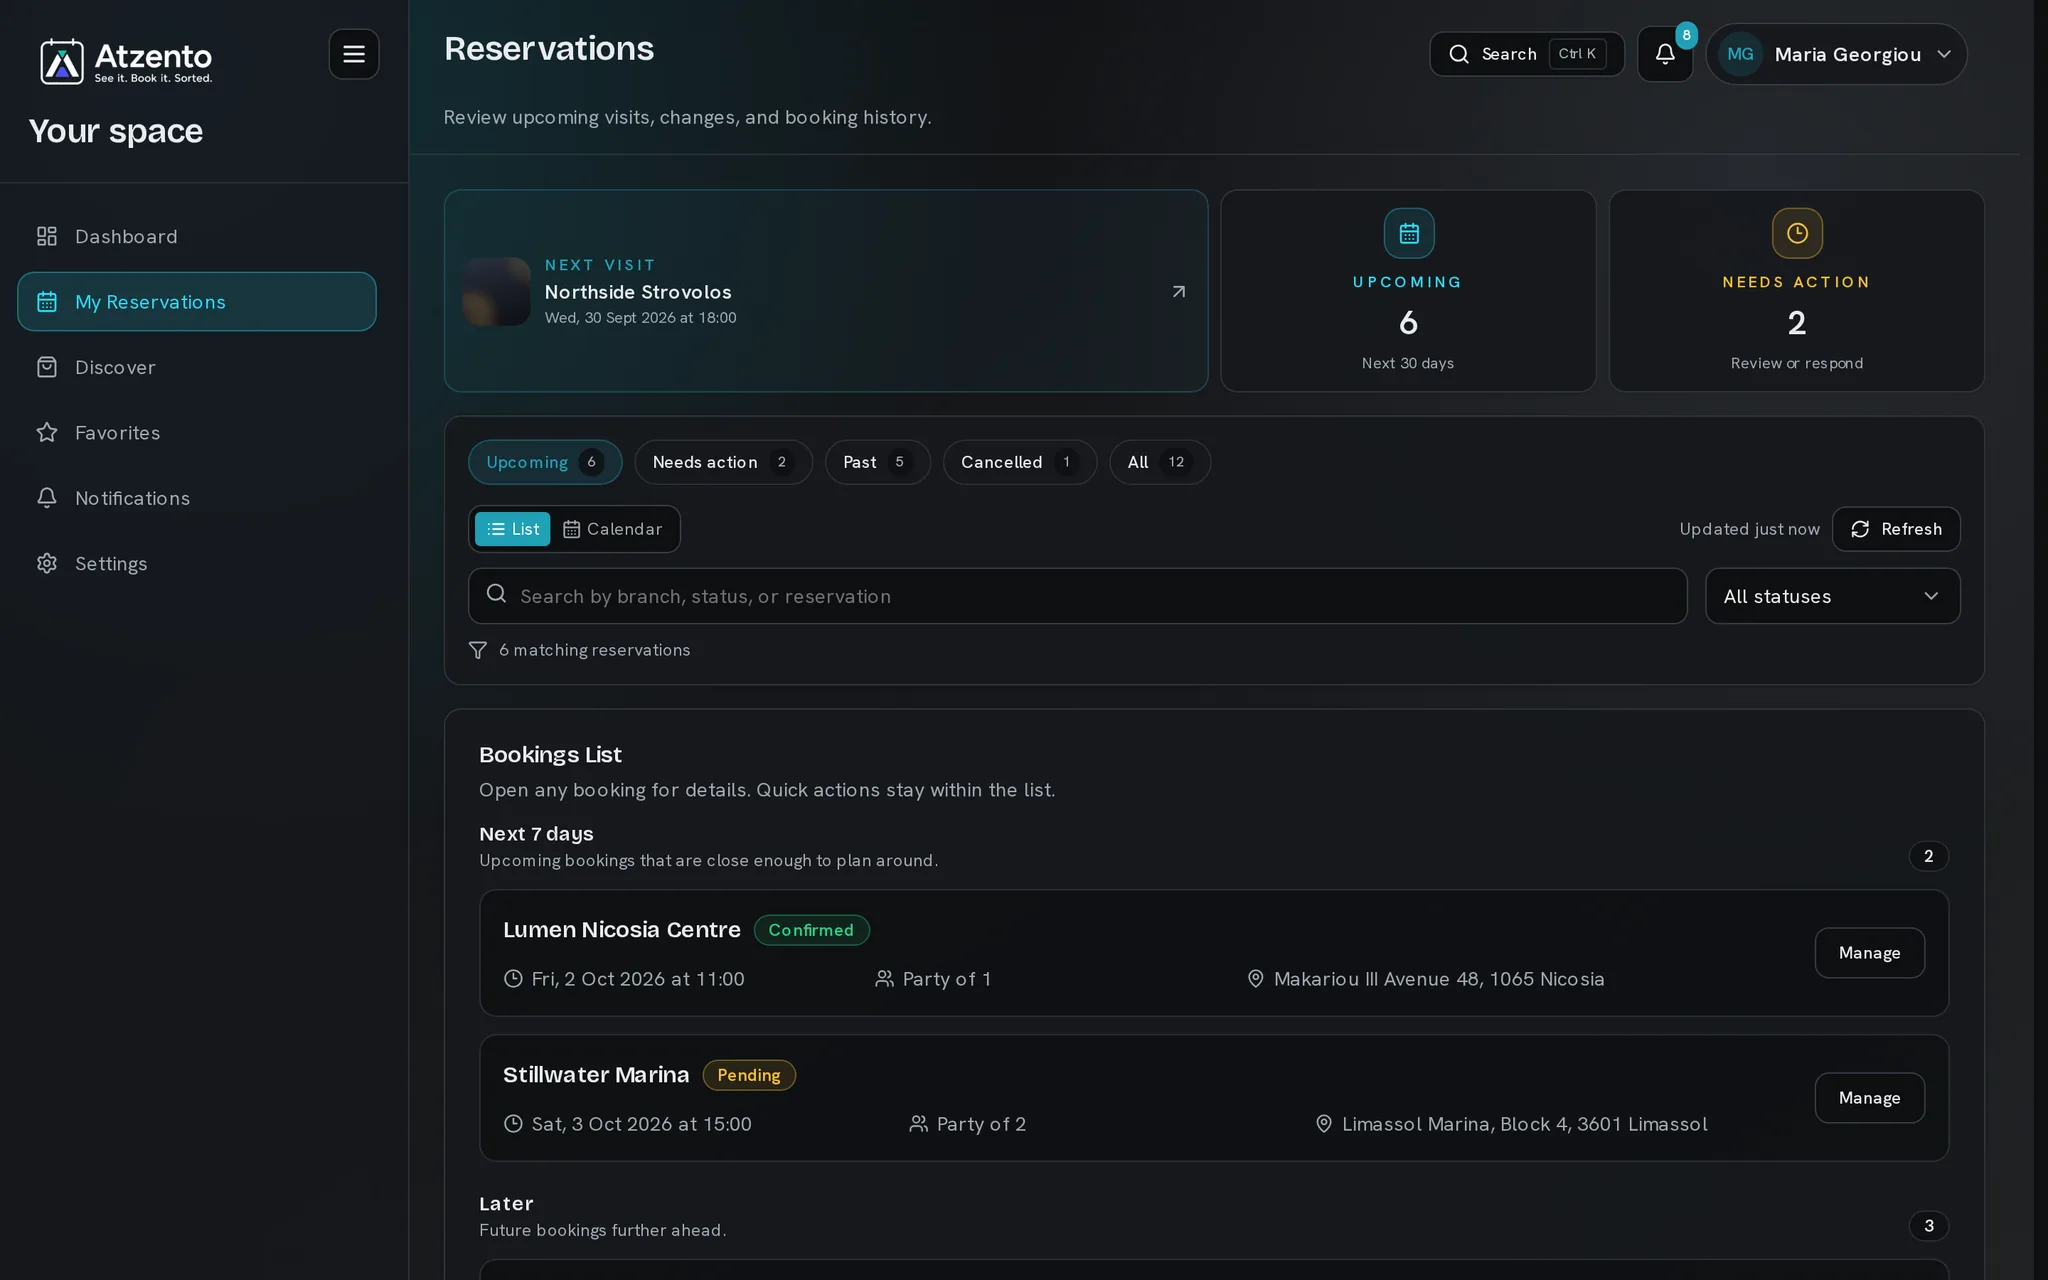The image size is (2048, 1280).
Task: Click the Lumen Nicosia Centre booking title
Action: (622, 930)
